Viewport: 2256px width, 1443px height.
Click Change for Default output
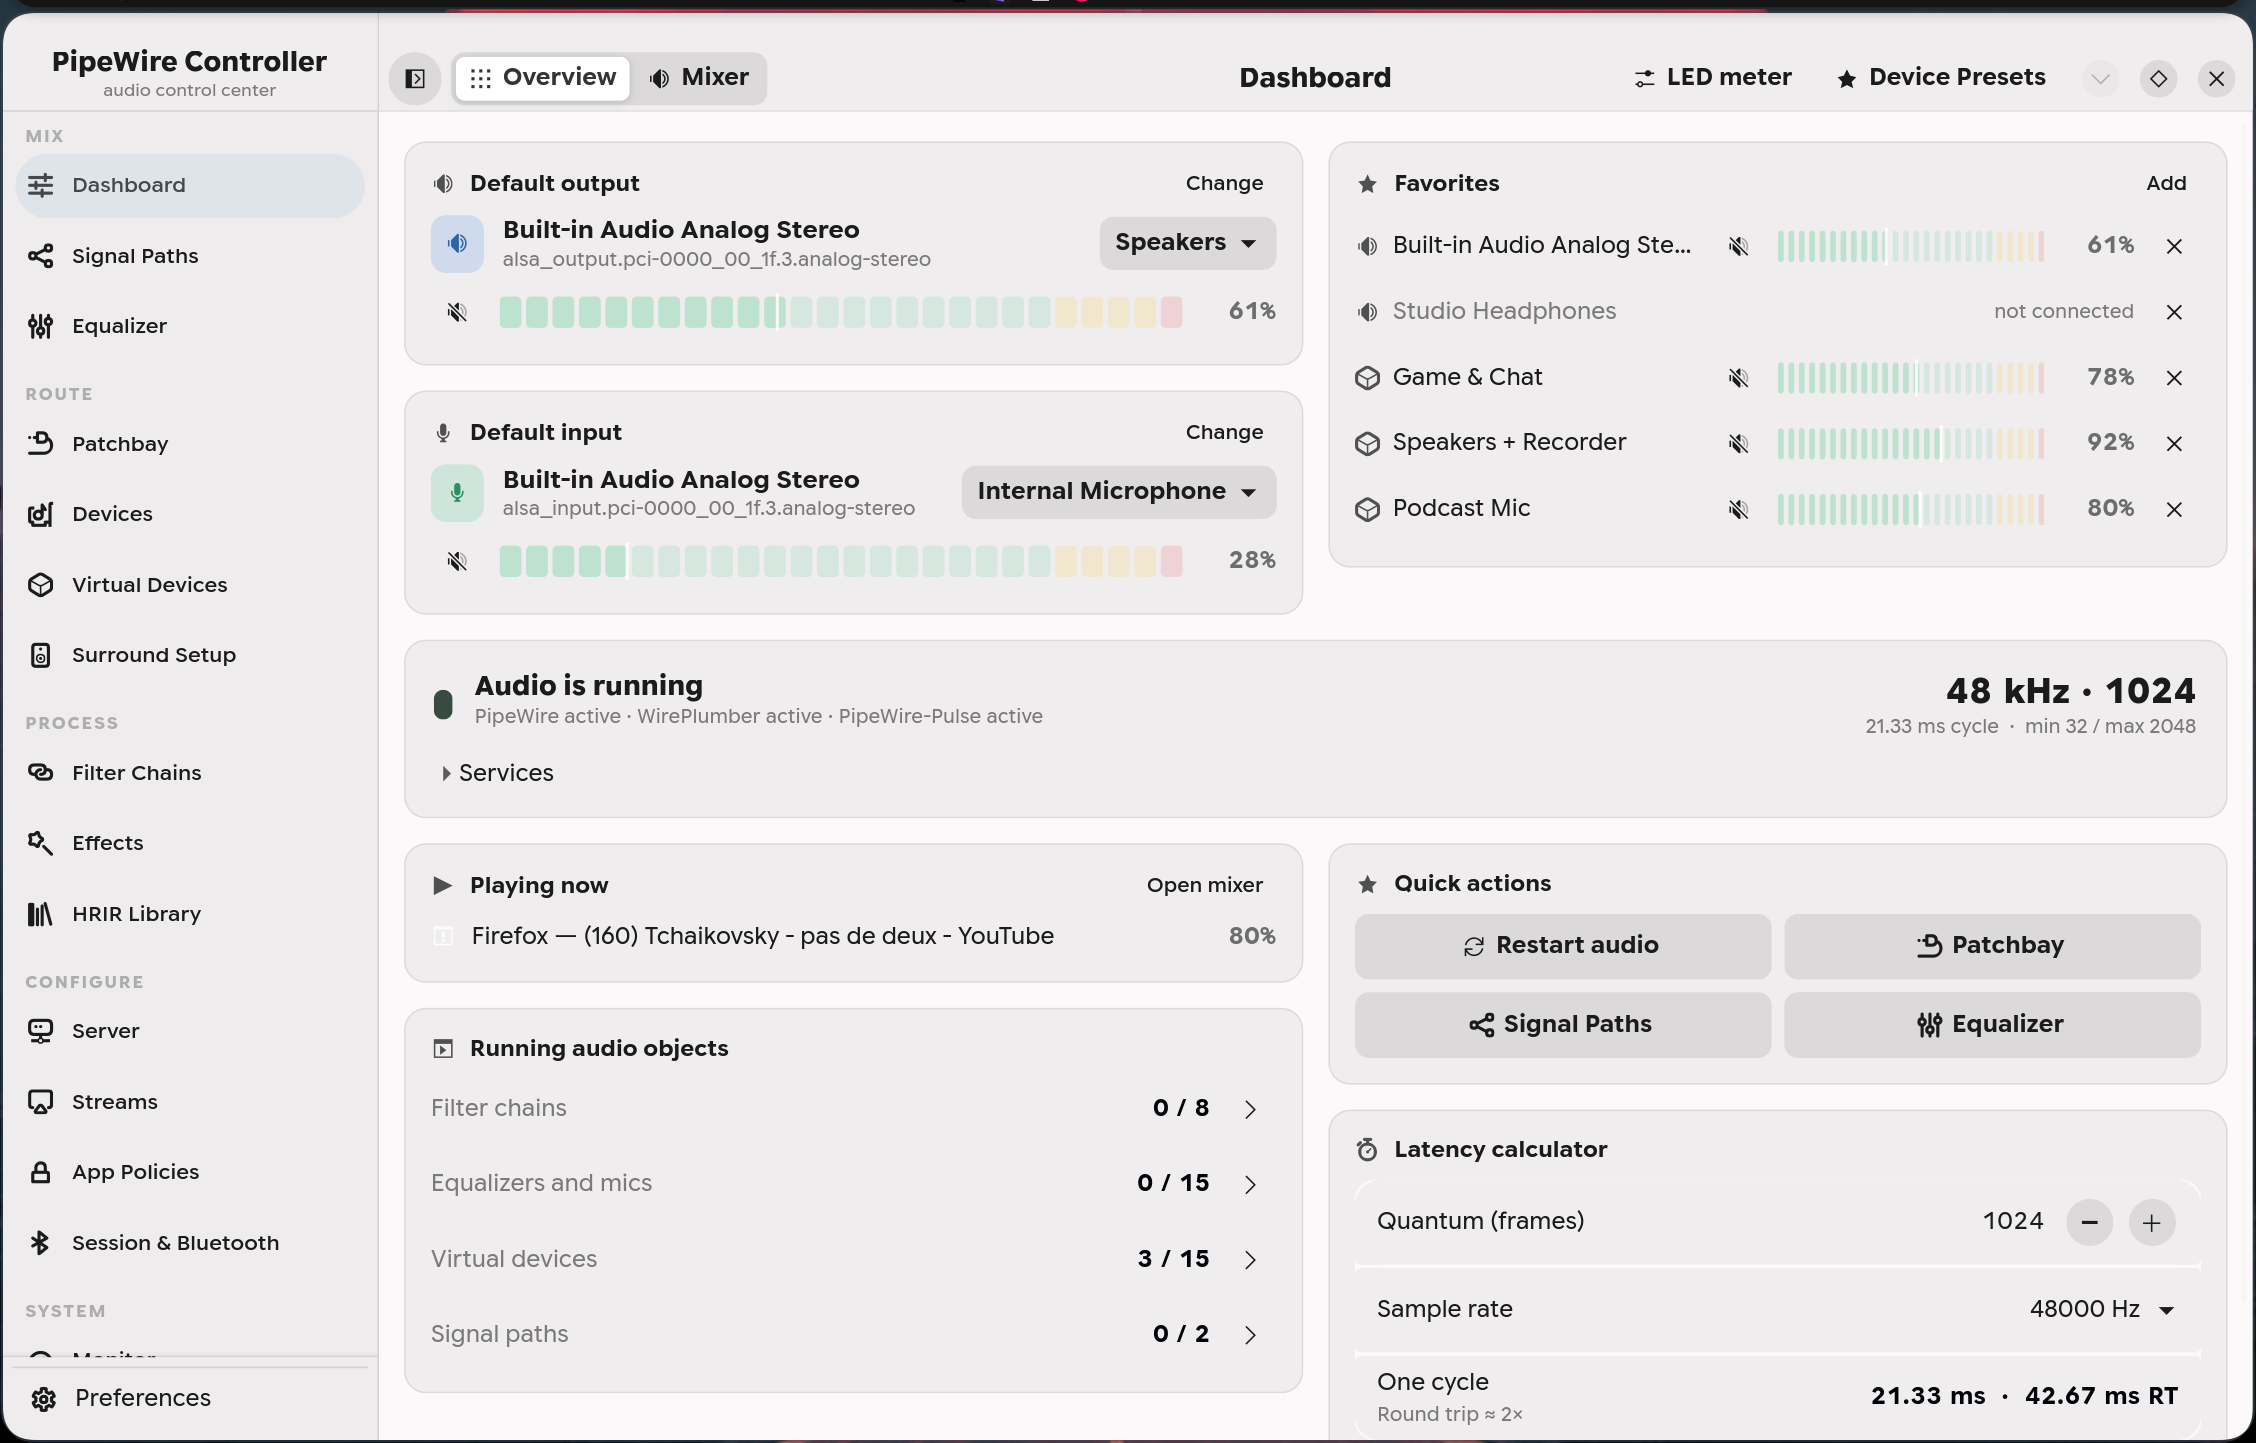pos(1224,184)
